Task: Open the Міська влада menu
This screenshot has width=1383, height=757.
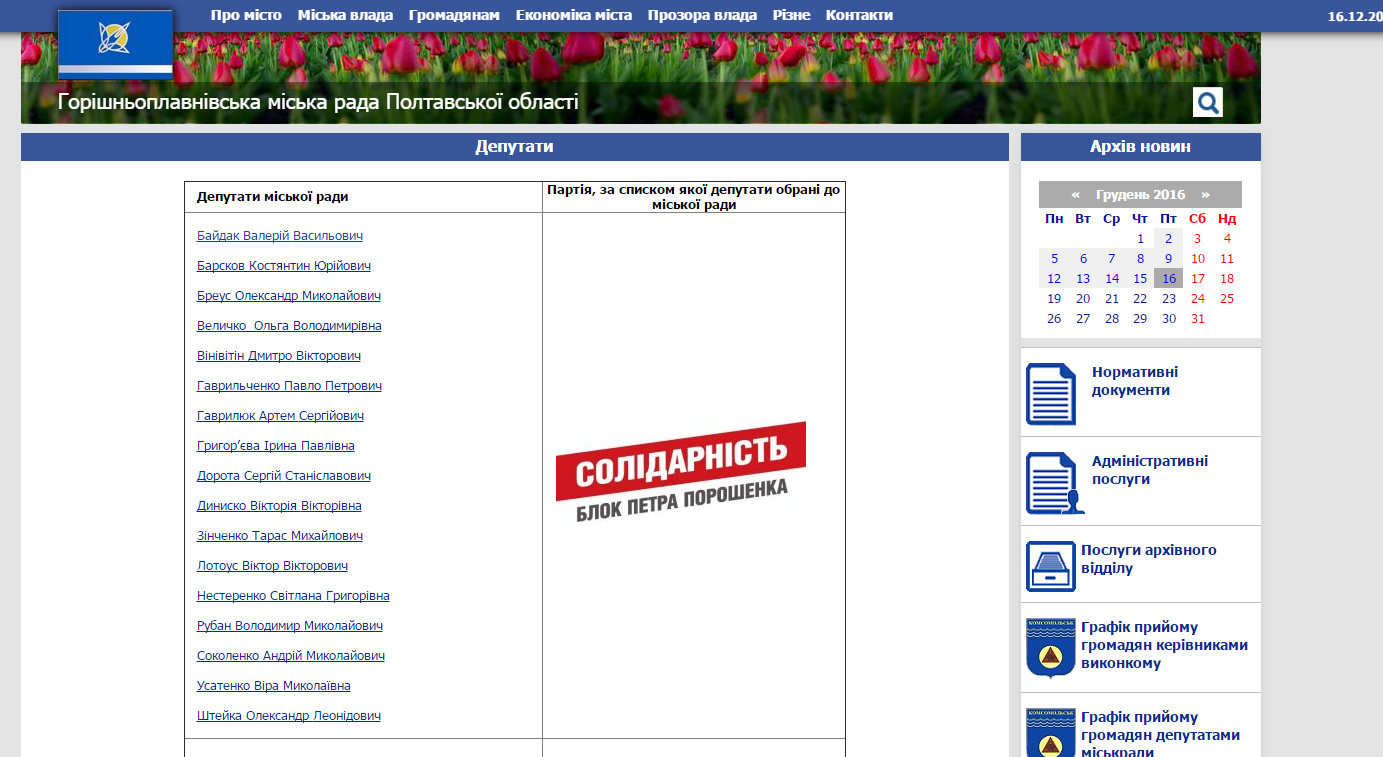Action: (x=345, y=15)
